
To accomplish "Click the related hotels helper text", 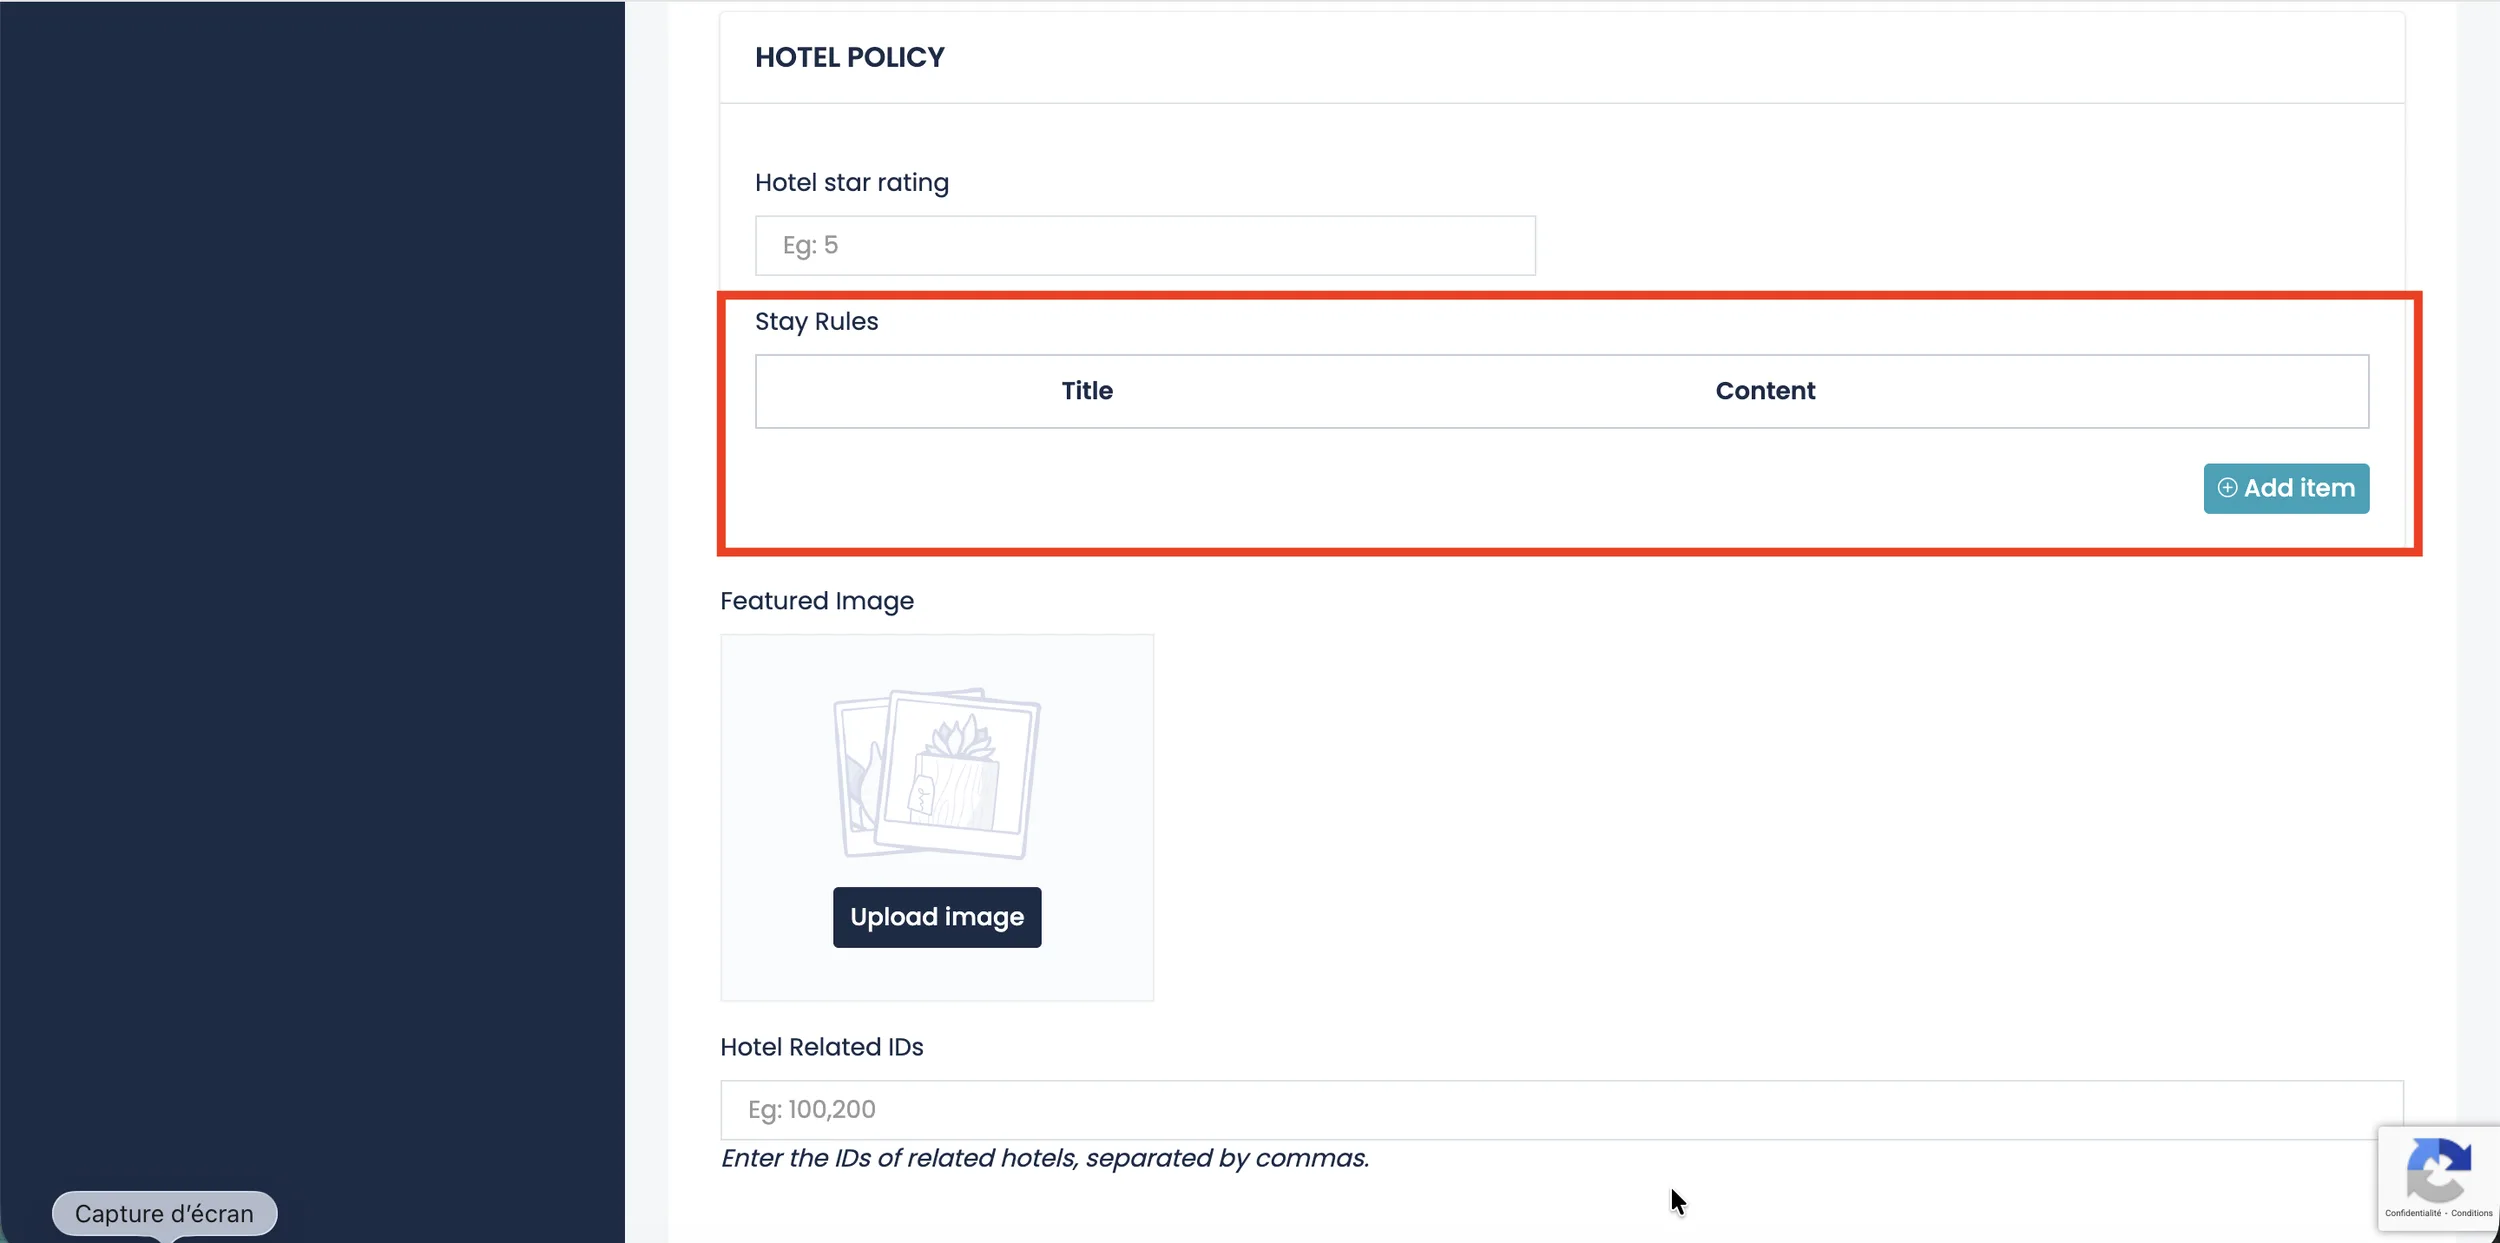I will [1044, 1158].
